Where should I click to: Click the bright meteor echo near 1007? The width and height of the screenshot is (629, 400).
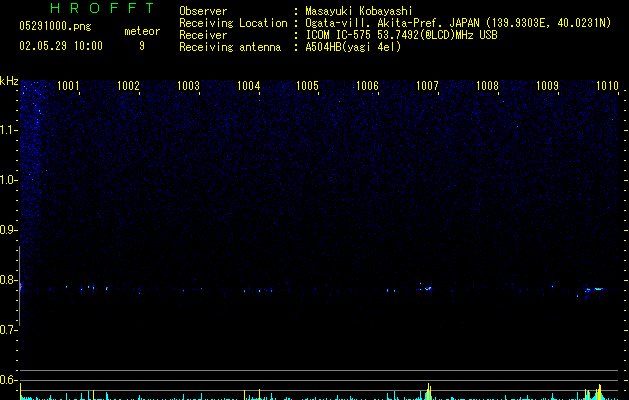click(x=428, y=288)
